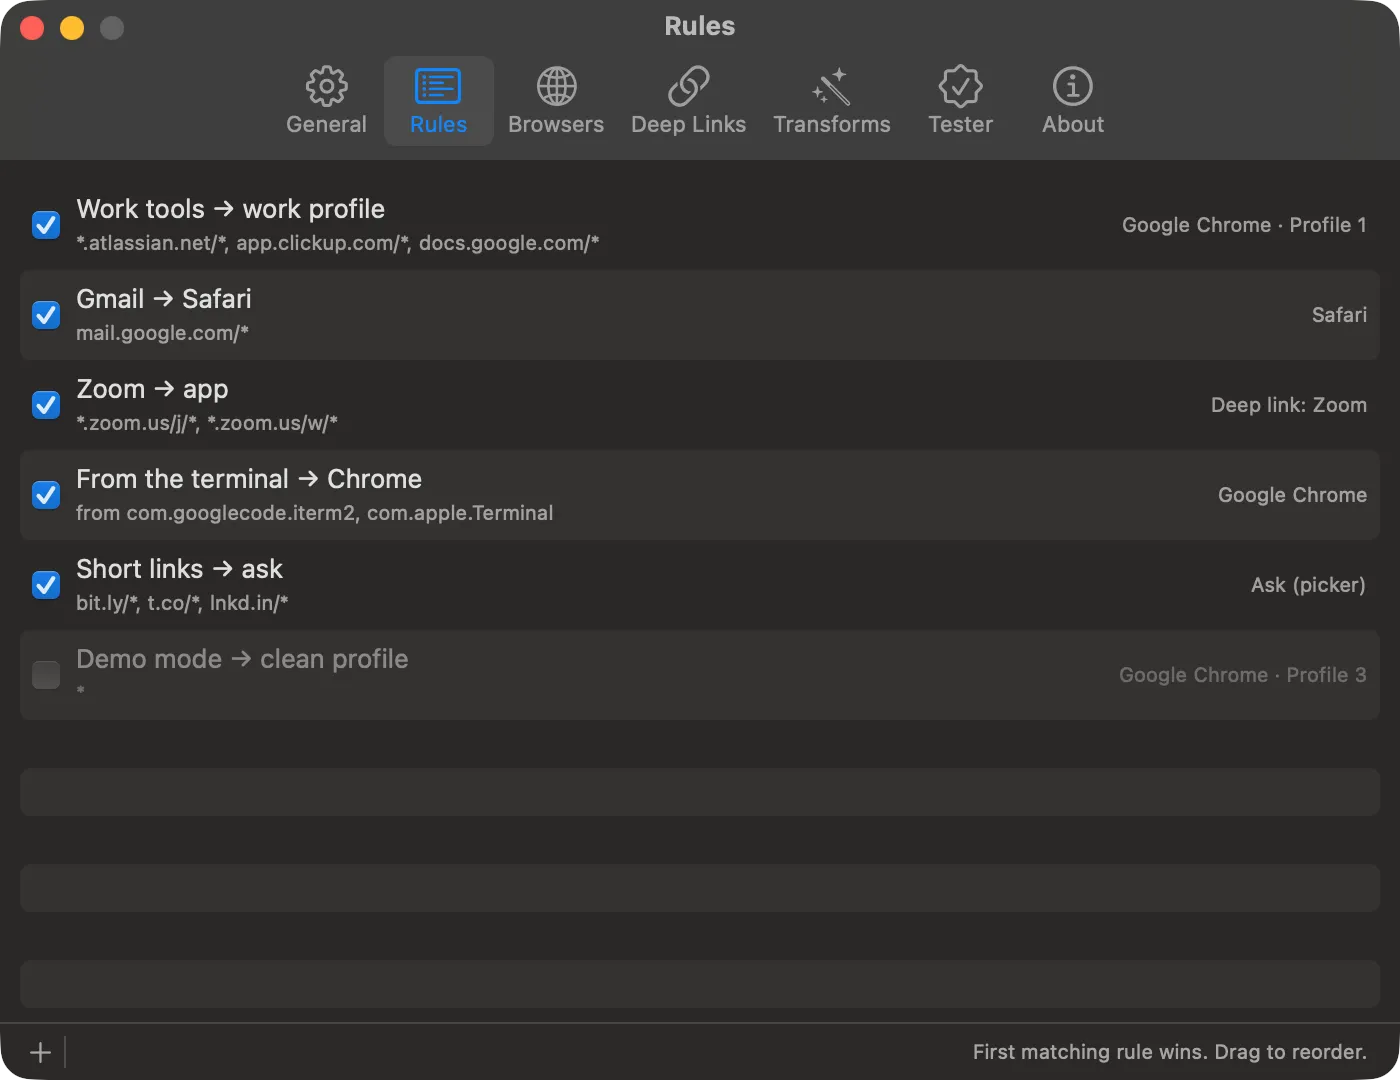Select 'Demo mode → clean profile' rule title
The height and width of the screenshot is (1080, 1400).
[x=242, y=659]
